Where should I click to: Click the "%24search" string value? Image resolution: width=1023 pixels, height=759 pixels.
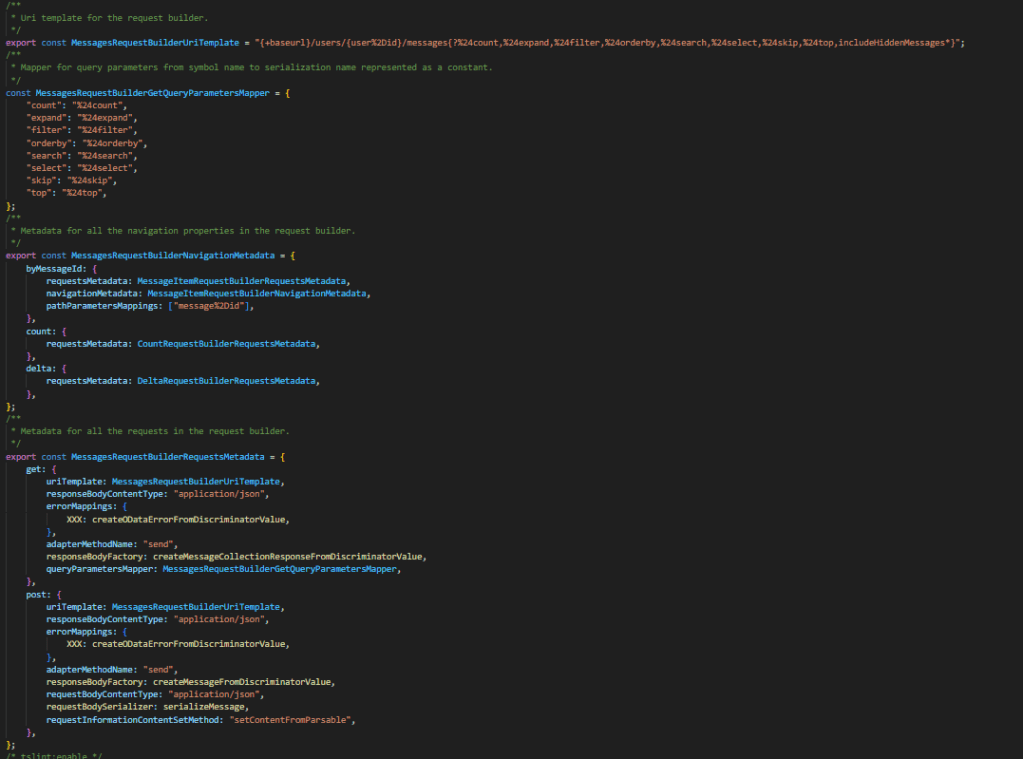110,156
